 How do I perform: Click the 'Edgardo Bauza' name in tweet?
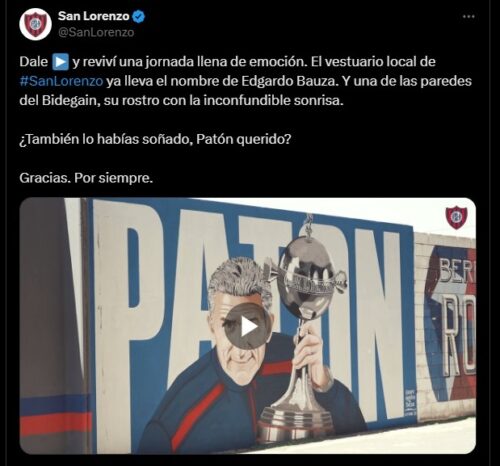[288, 81]
